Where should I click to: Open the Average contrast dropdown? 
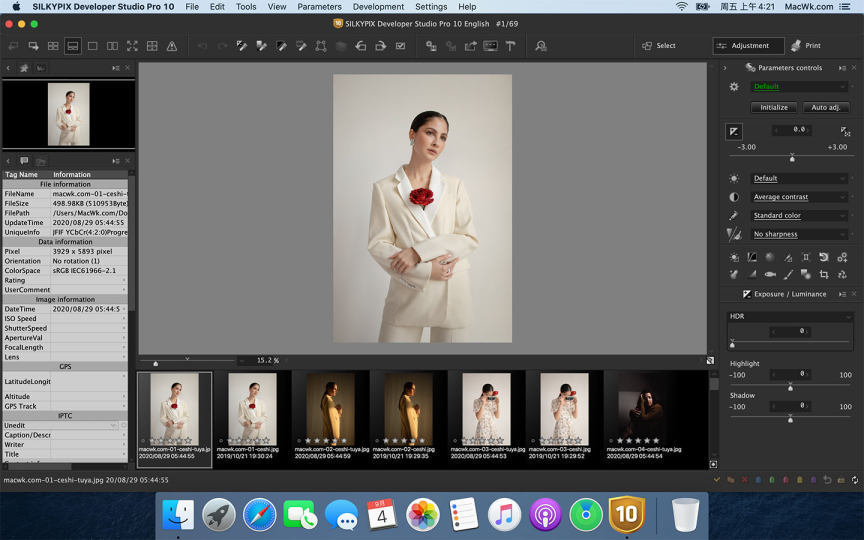[x=799, y=197]
